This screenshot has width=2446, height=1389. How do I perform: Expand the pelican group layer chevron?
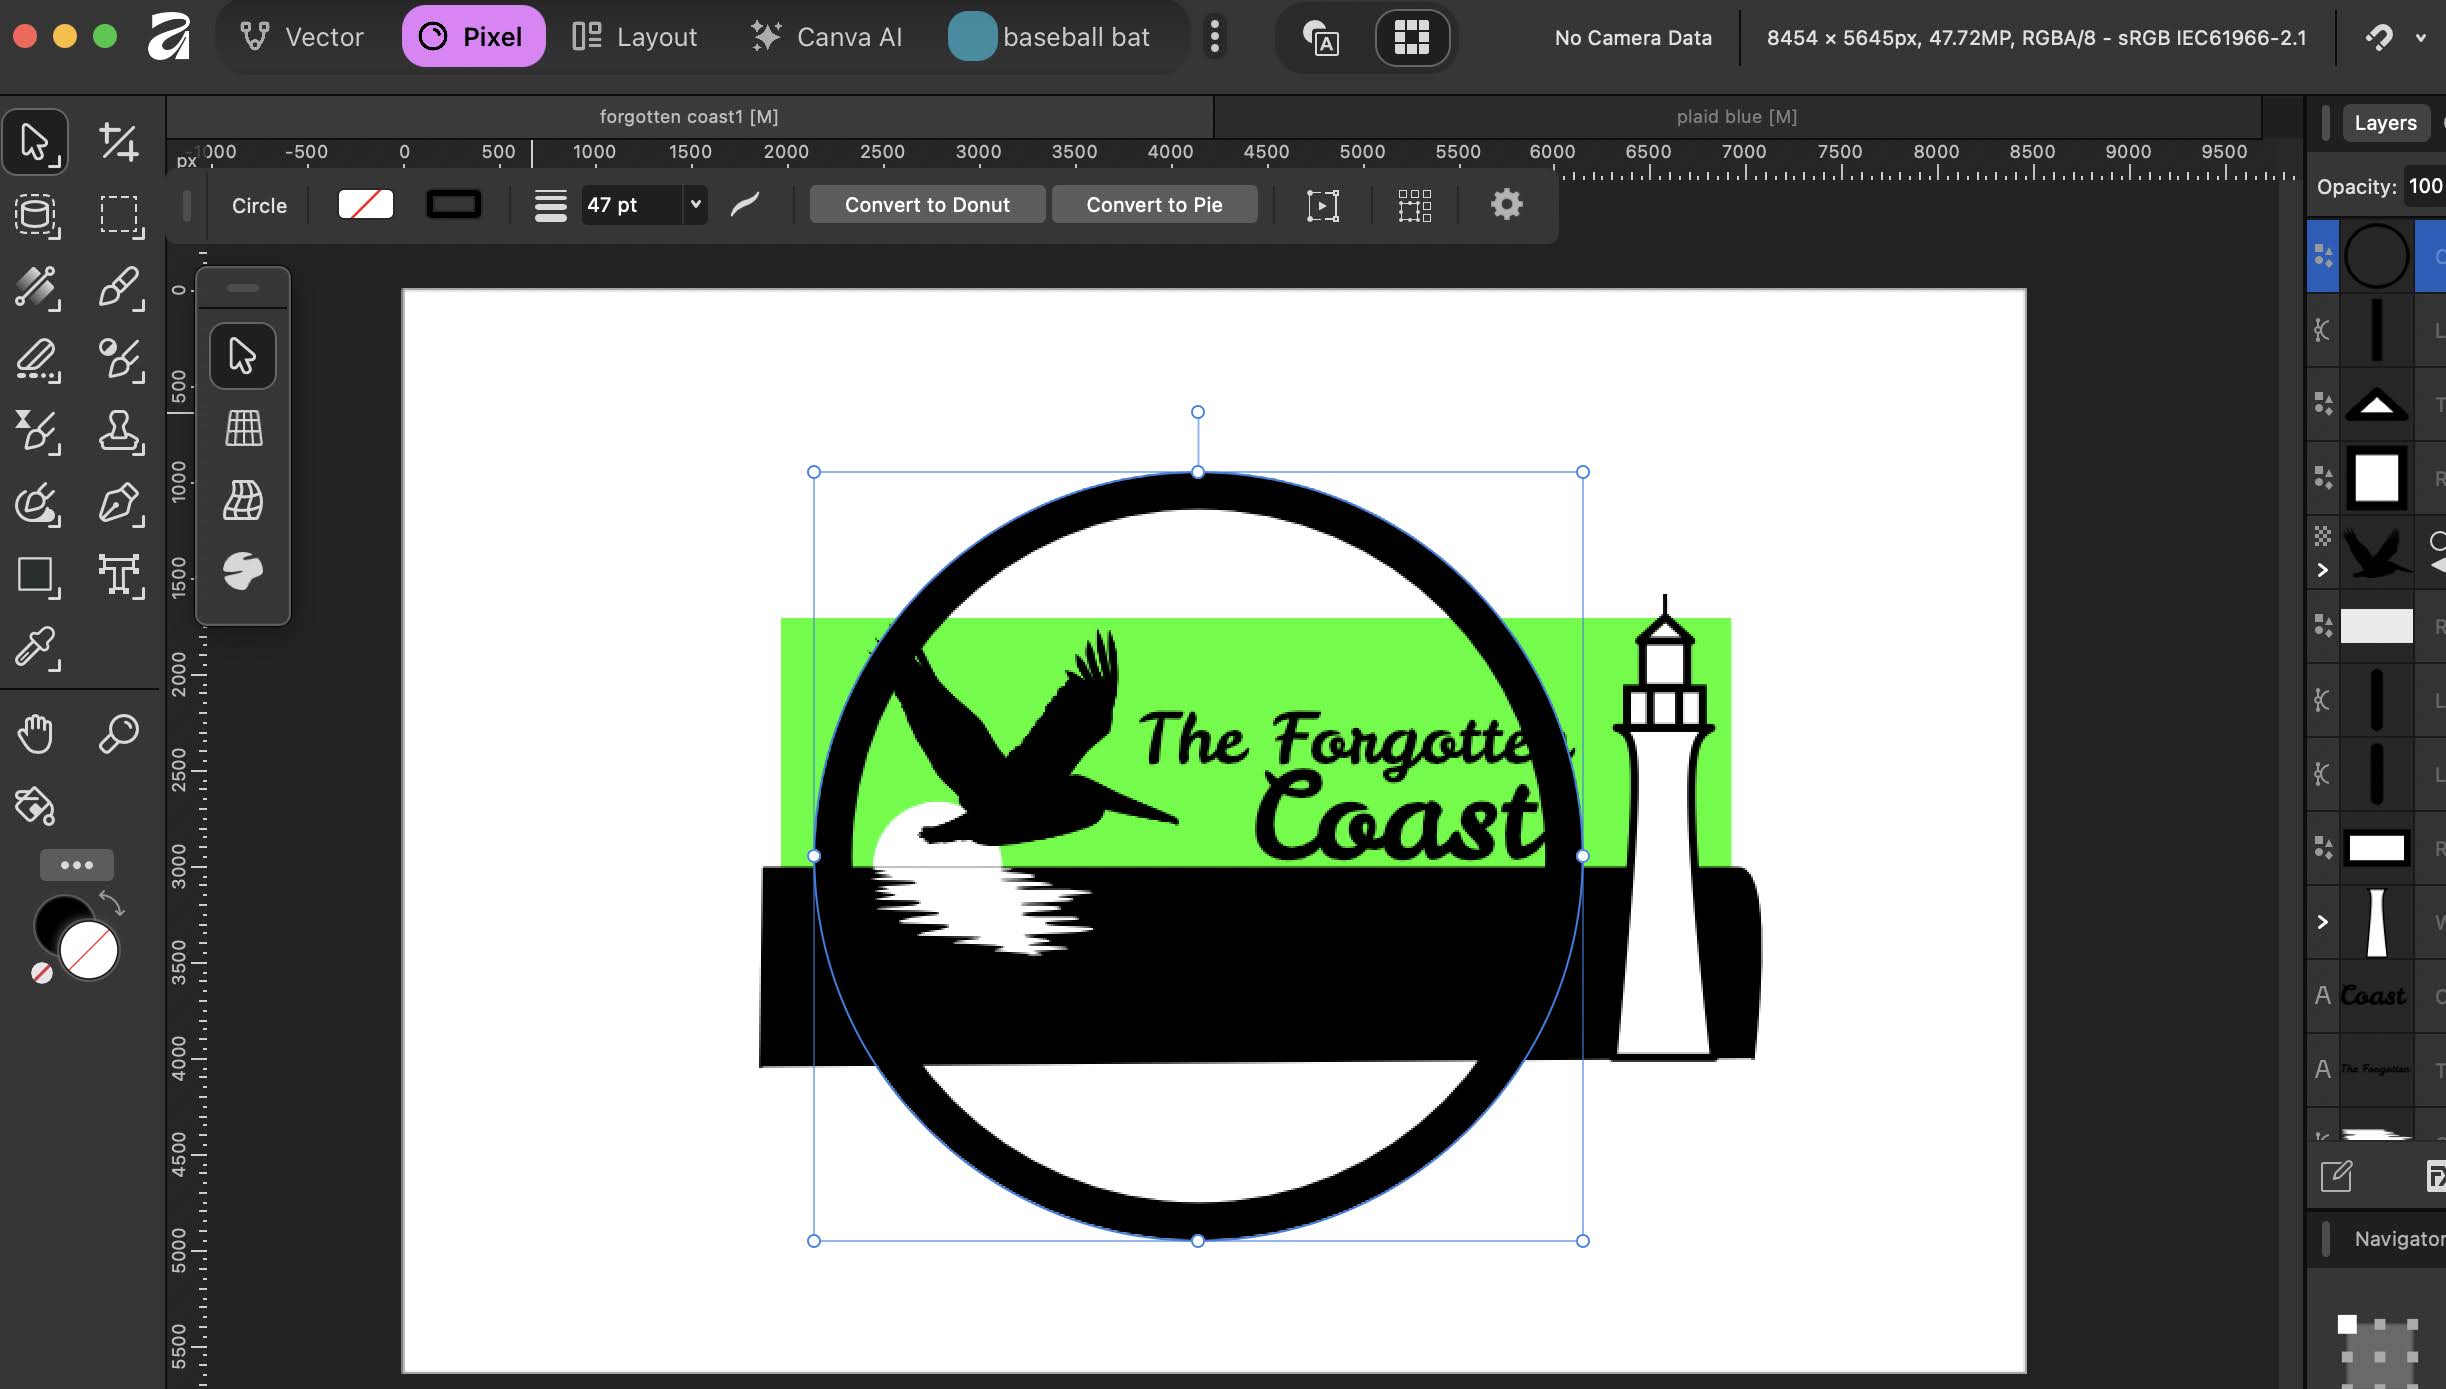2322,571
